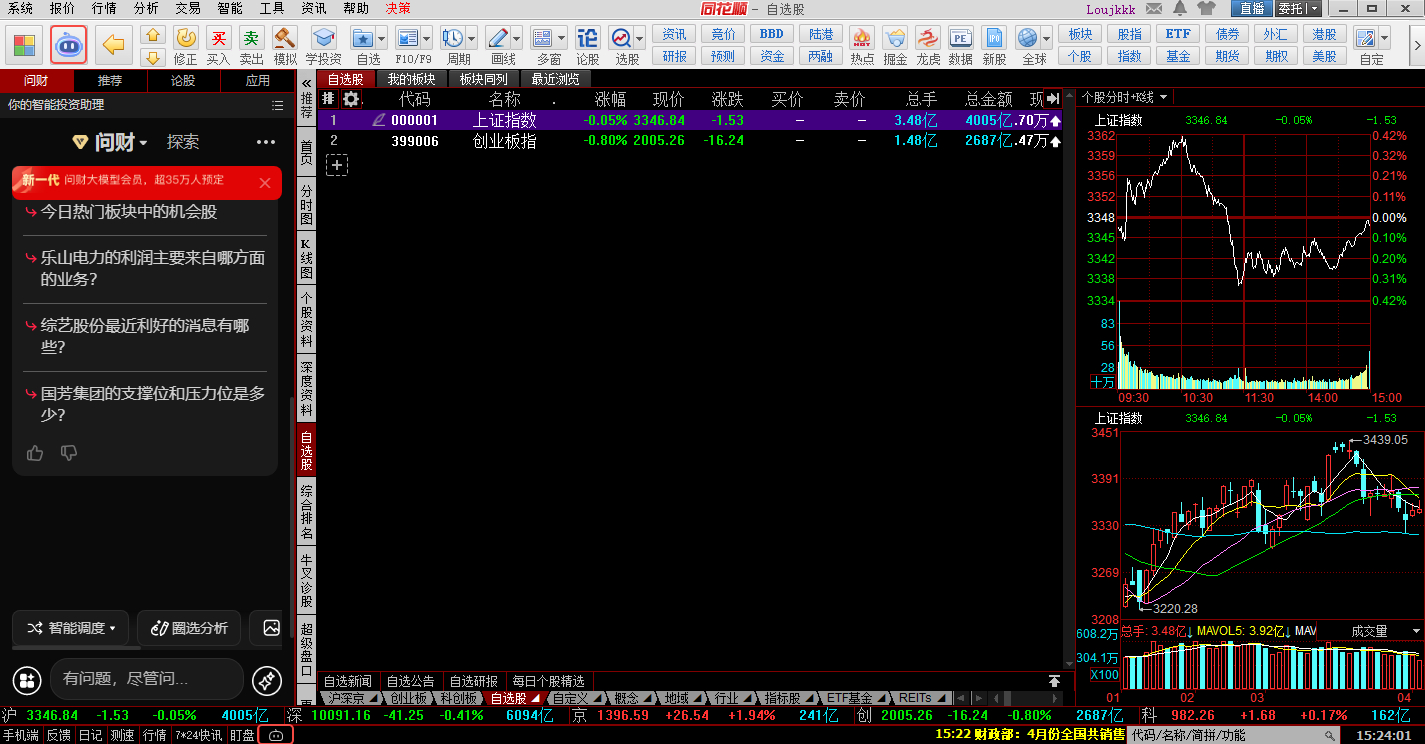
Task: Open 龙虎 dragon-tiger list icon
Action: point(928,39)
